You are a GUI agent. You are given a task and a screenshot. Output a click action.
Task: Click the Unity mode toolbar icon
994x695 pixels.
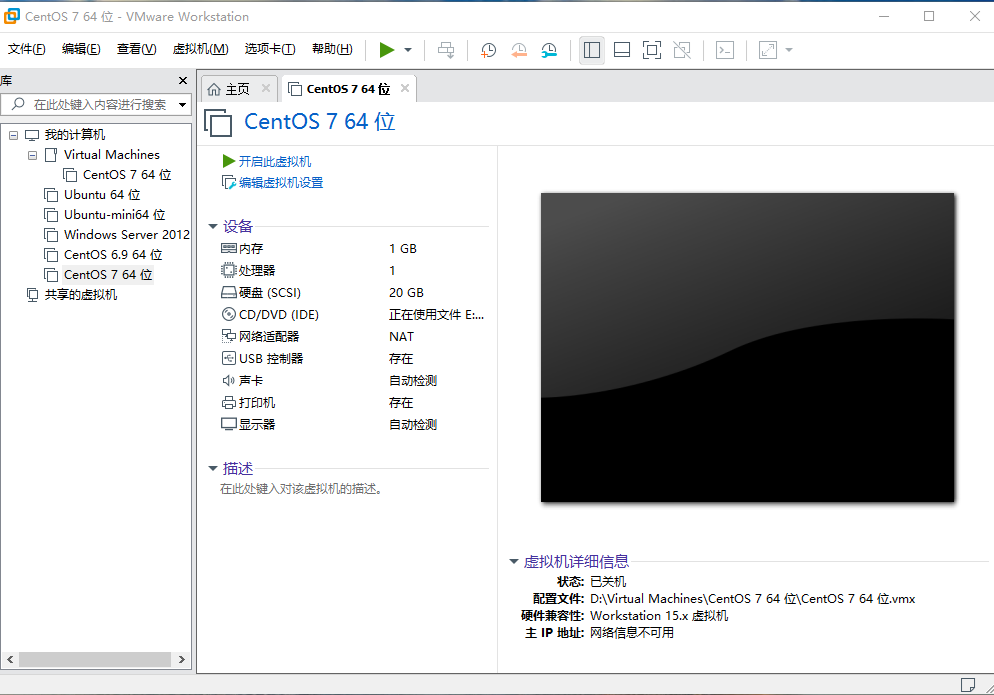pyautogui.click(x=682, y=50)
